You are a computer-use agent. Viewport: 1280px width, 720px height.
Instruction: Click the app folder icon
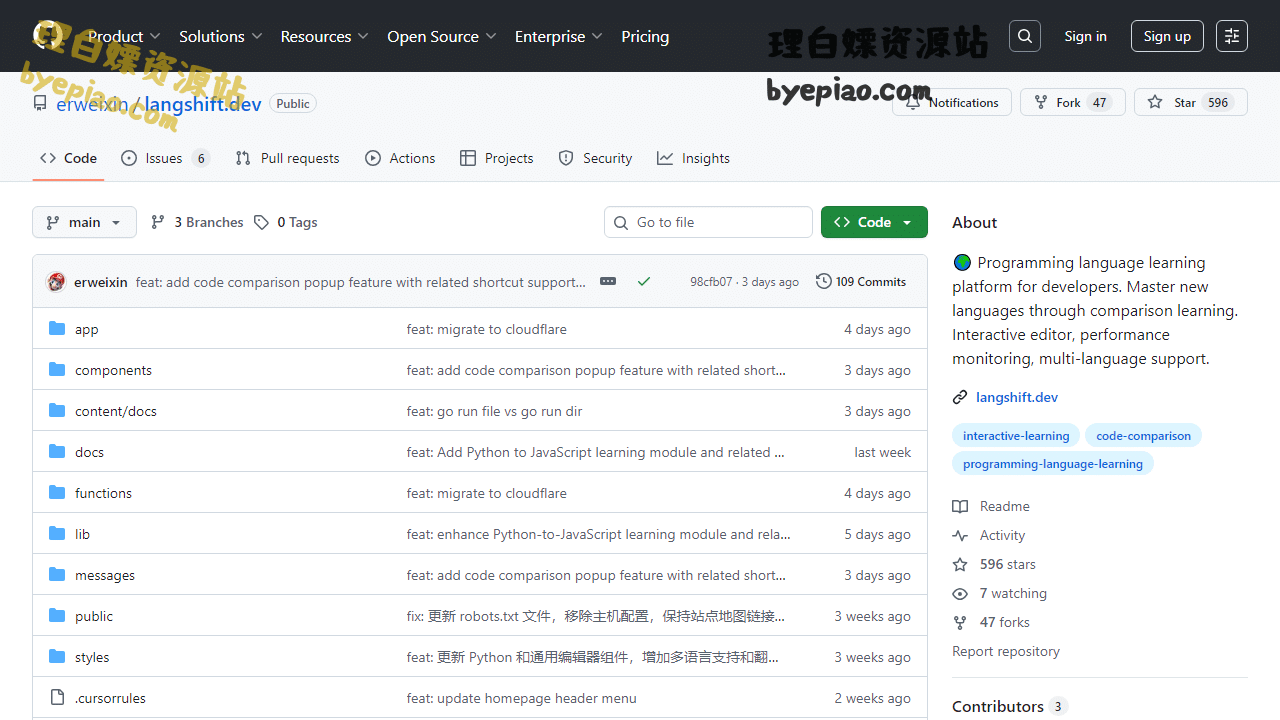click(57, 329)
